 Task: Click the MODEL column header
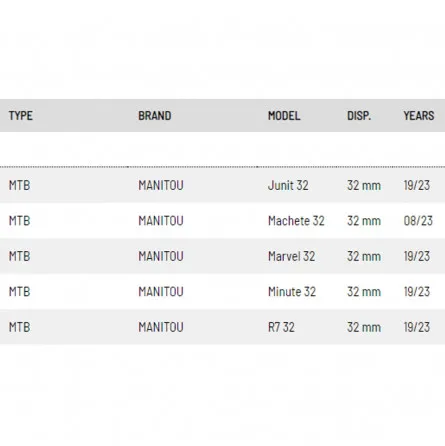point(284,116)
